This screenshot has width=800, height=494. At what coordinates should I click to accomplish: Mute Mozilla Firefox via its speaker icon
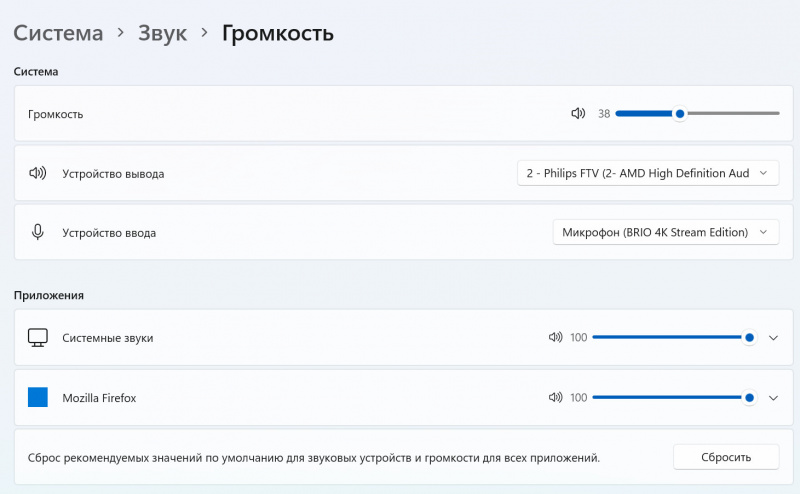click(556, 397)
